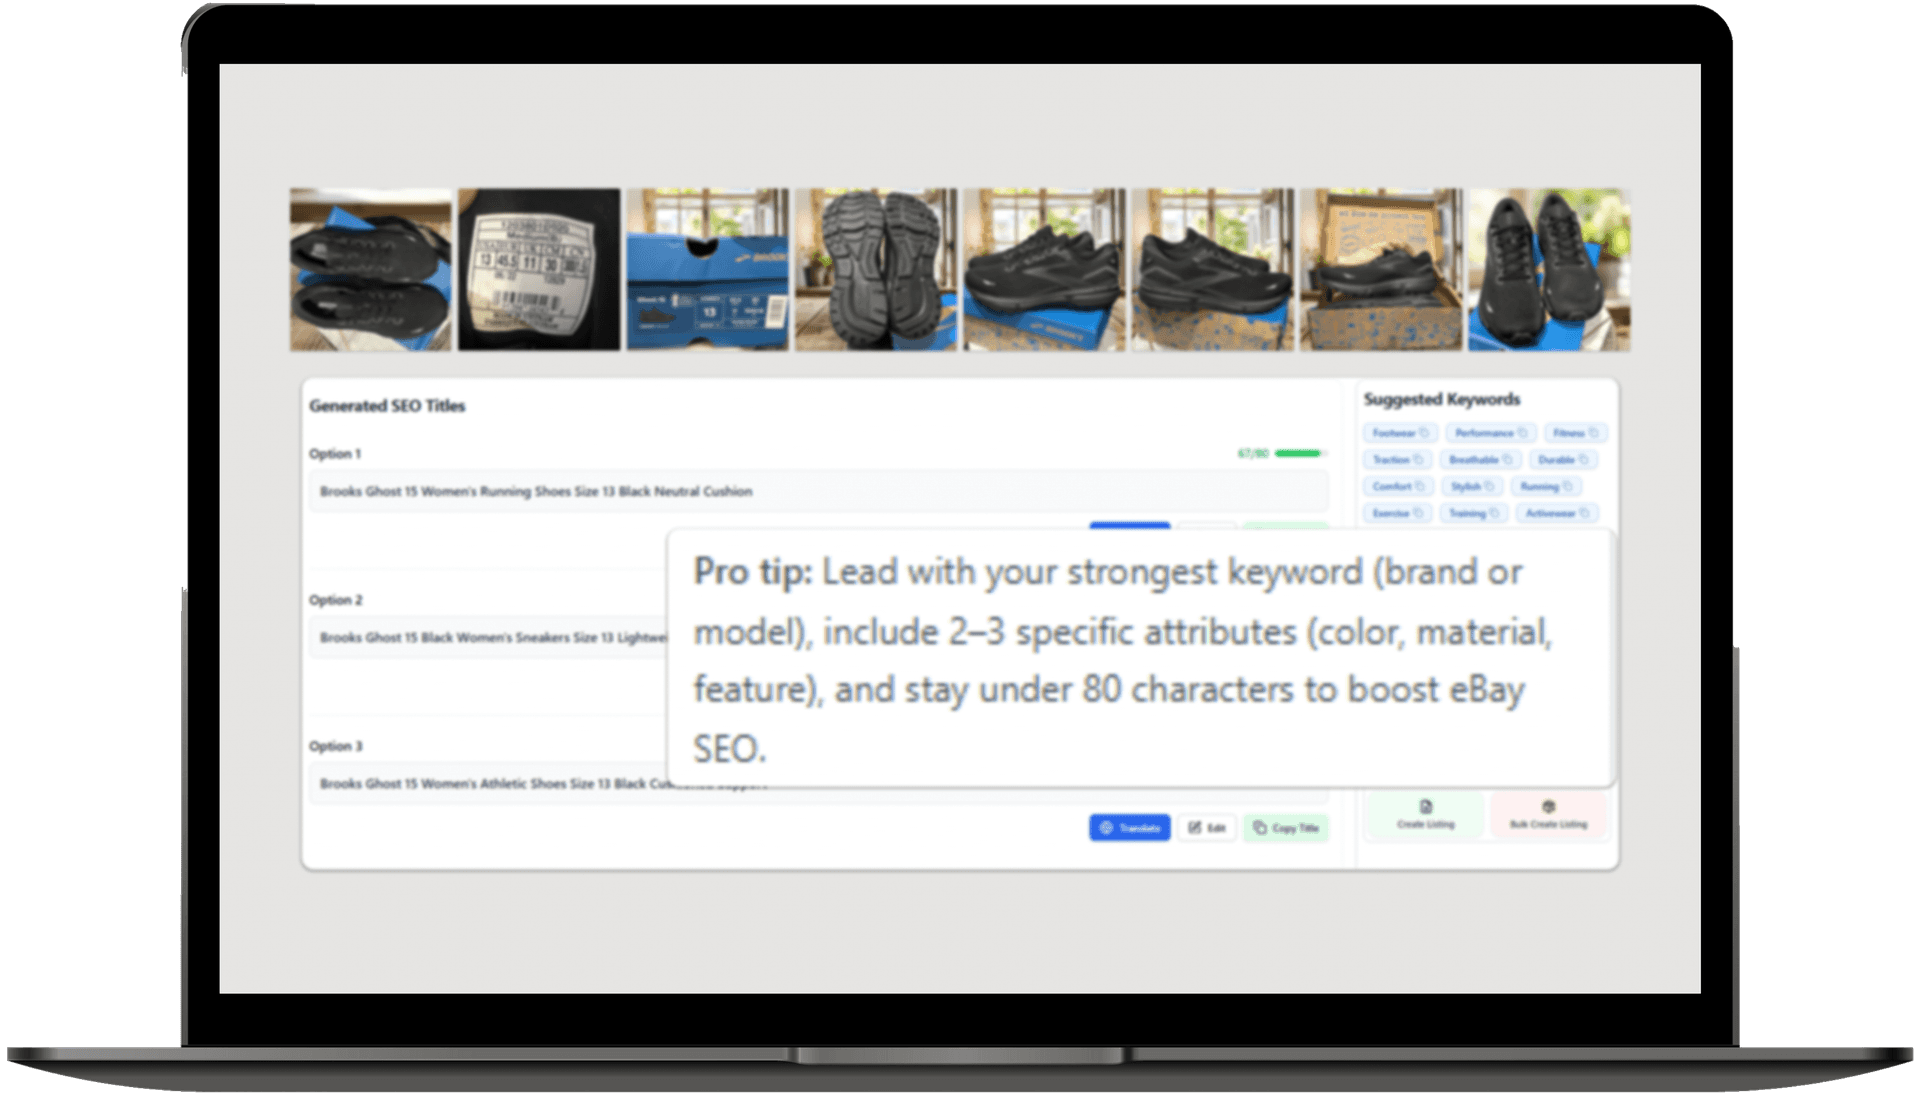Select the last shoes top-view thumbnail
Viewport: 1920px width, 1096px height.
1548,270
